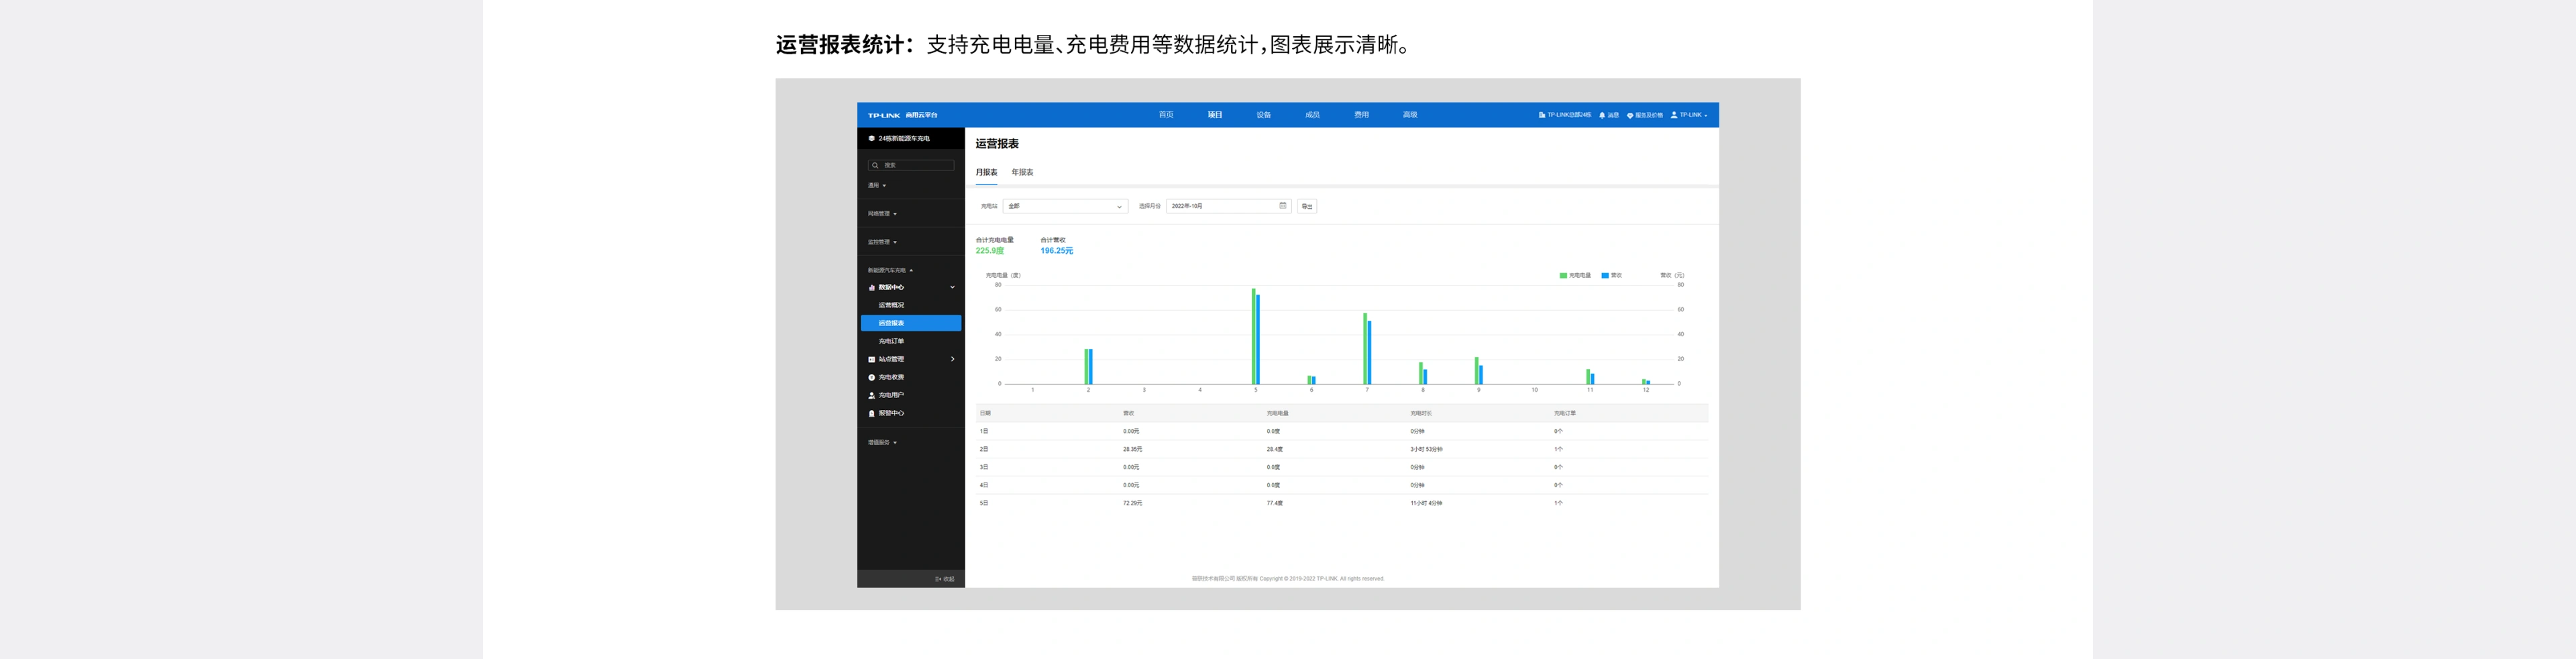
Task: Expand the 监控管理 sidebar group
Action: click(882, 242)
